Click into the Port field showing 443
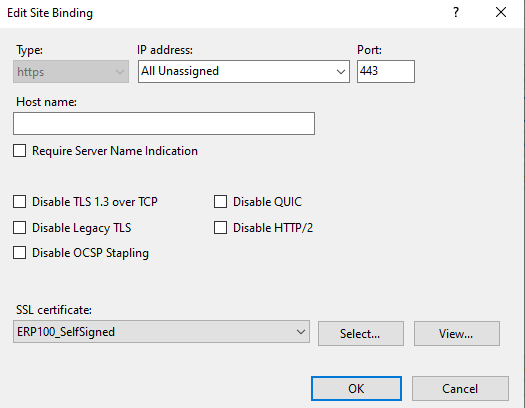 coord(386,72)
